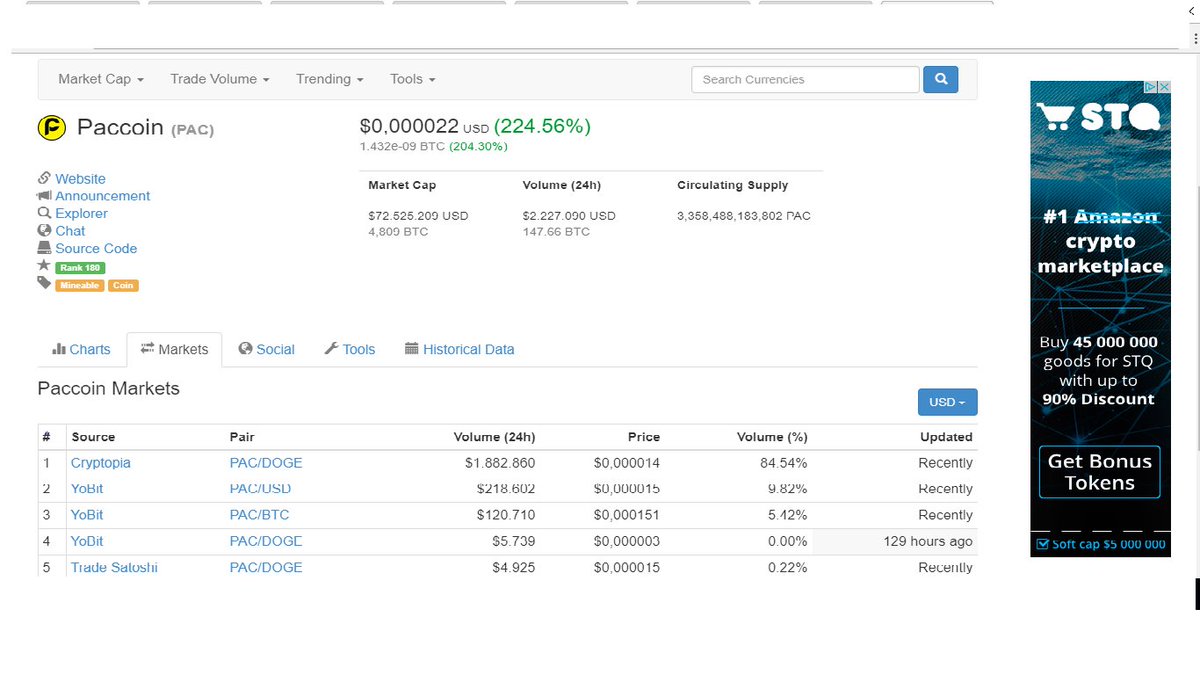
Task: Expand the Tools dropdown in navbar
Action: (x=413, y=79)
